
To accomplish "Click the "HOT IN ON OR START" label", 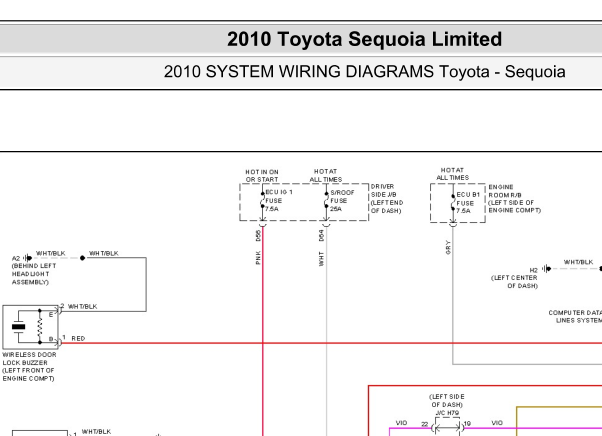I will tap(262, 176).
